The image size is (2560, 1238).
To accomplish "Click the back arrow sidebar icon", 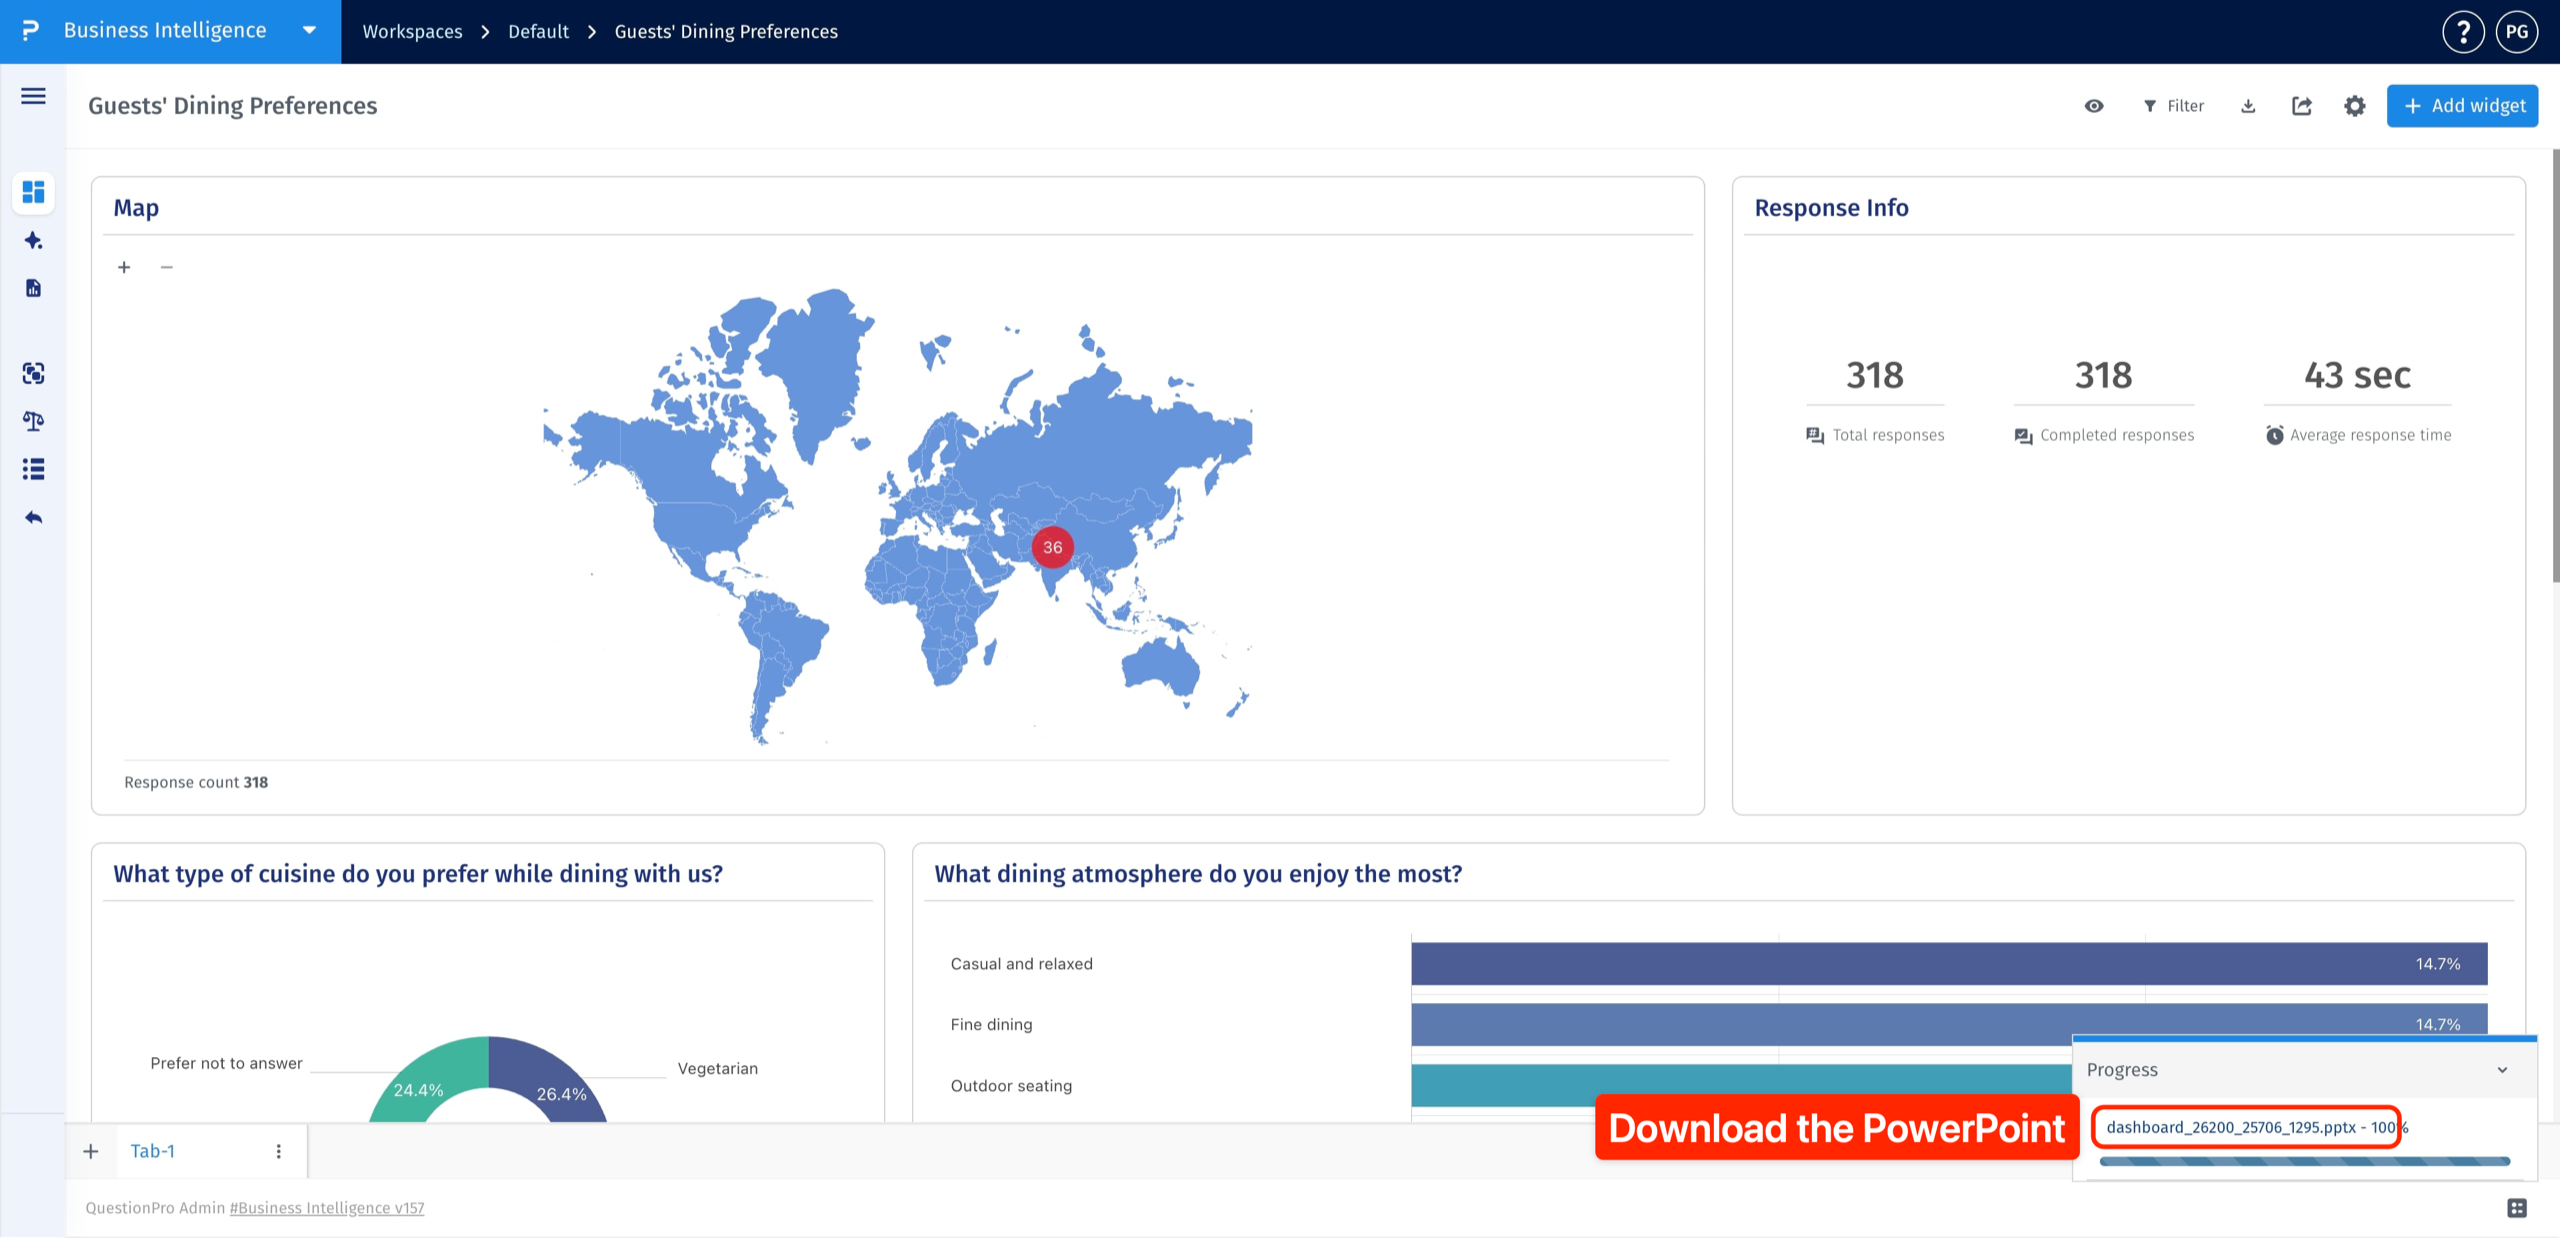I will pyautogui.click(x=33, y=517).
